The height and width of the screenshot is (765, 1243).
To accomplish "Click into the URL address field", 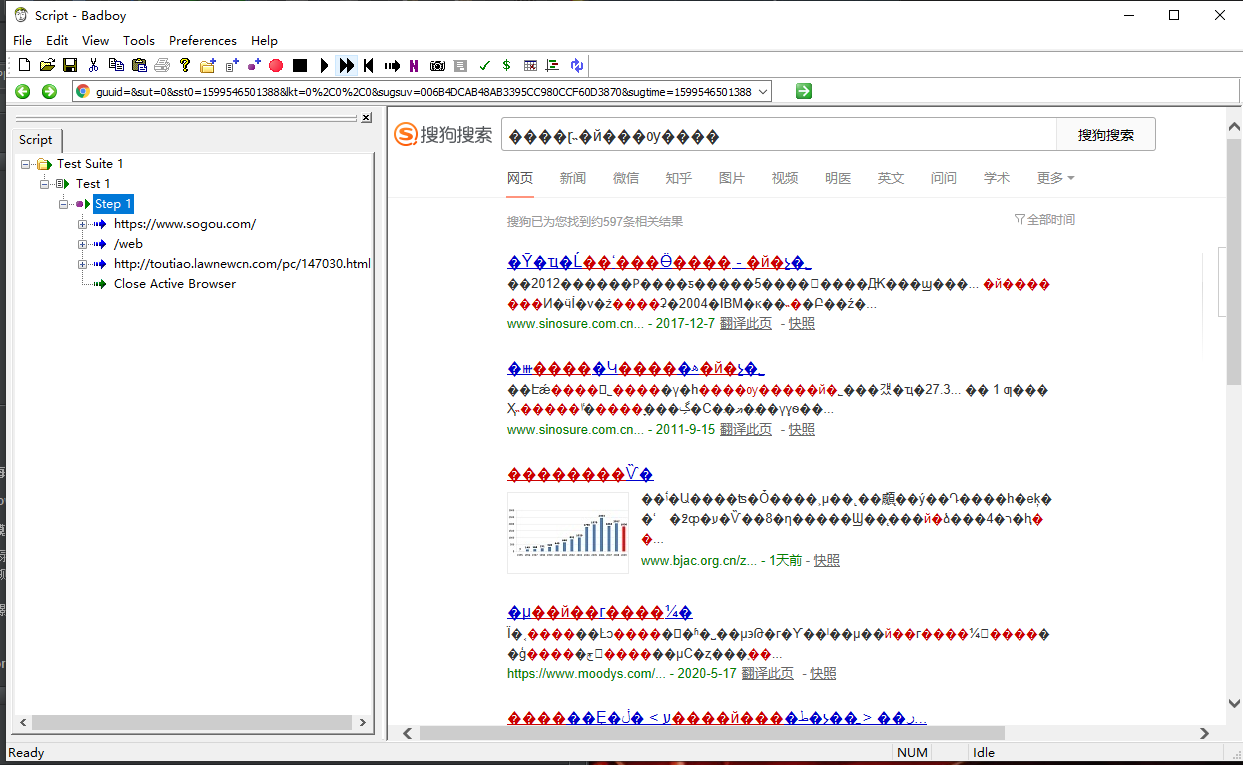I will click(422, 91).
